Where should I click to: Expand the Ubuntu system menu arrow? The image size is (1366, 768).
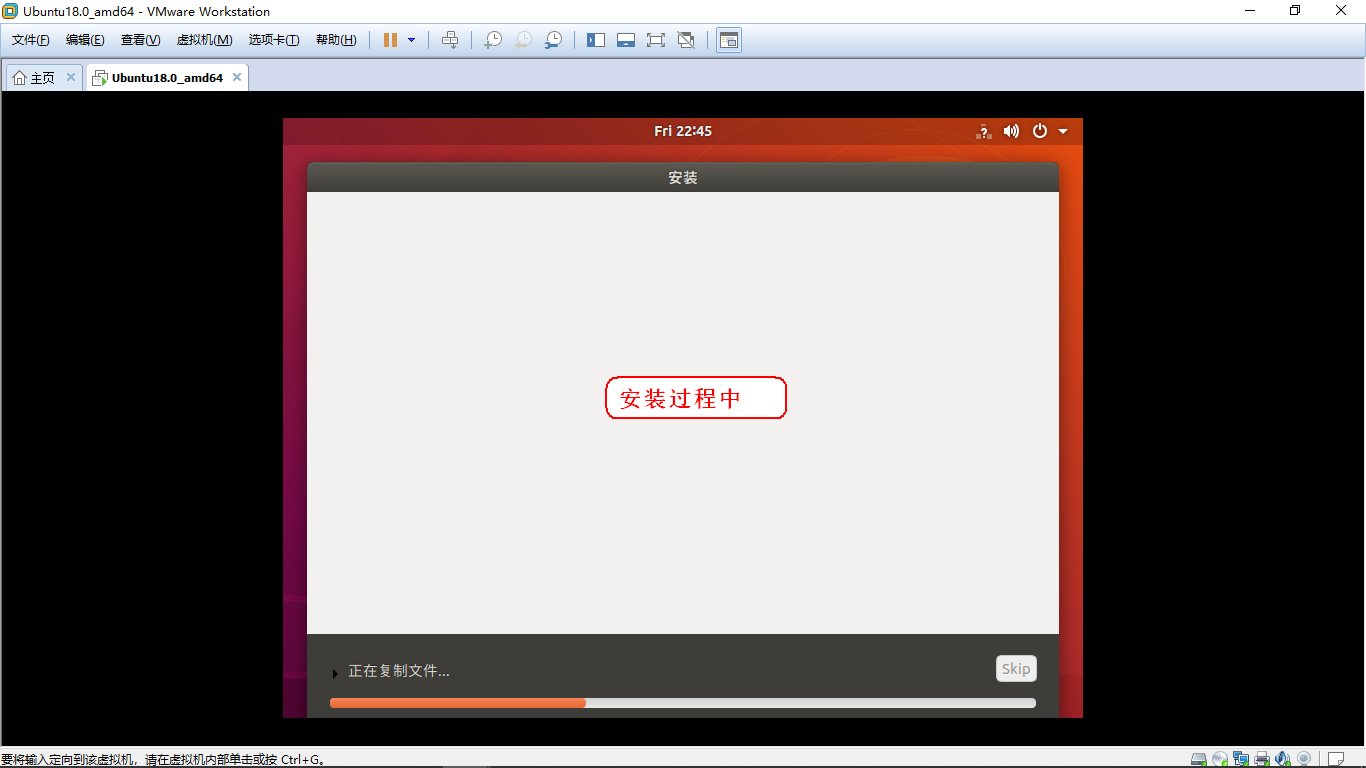[x=1063, y=131]
